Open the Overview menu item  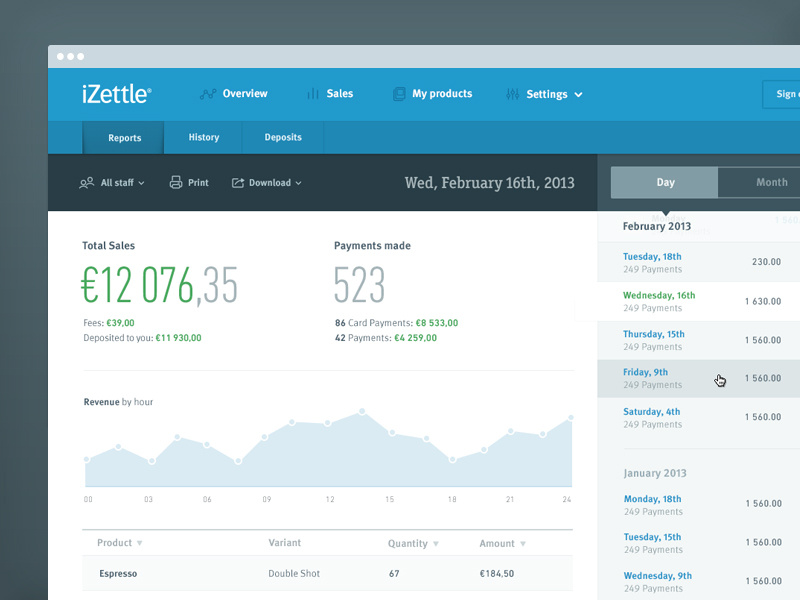click(x=245, y=94)
